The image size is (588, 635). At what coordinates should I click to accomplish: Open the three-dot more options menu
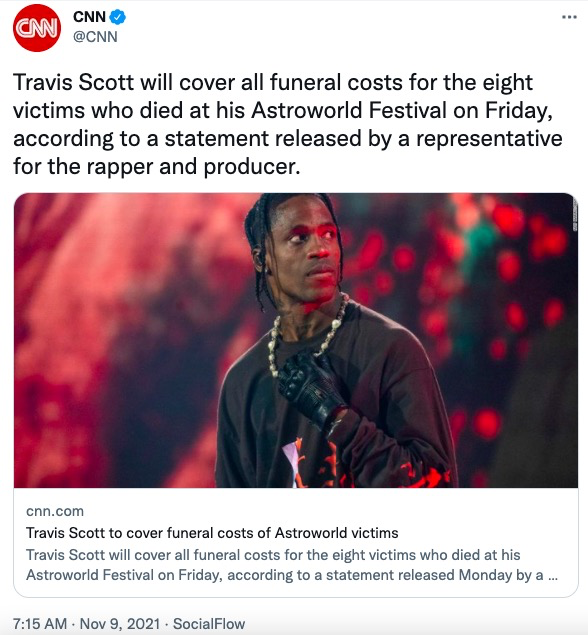pyautogui.click(x=569, y=17)
